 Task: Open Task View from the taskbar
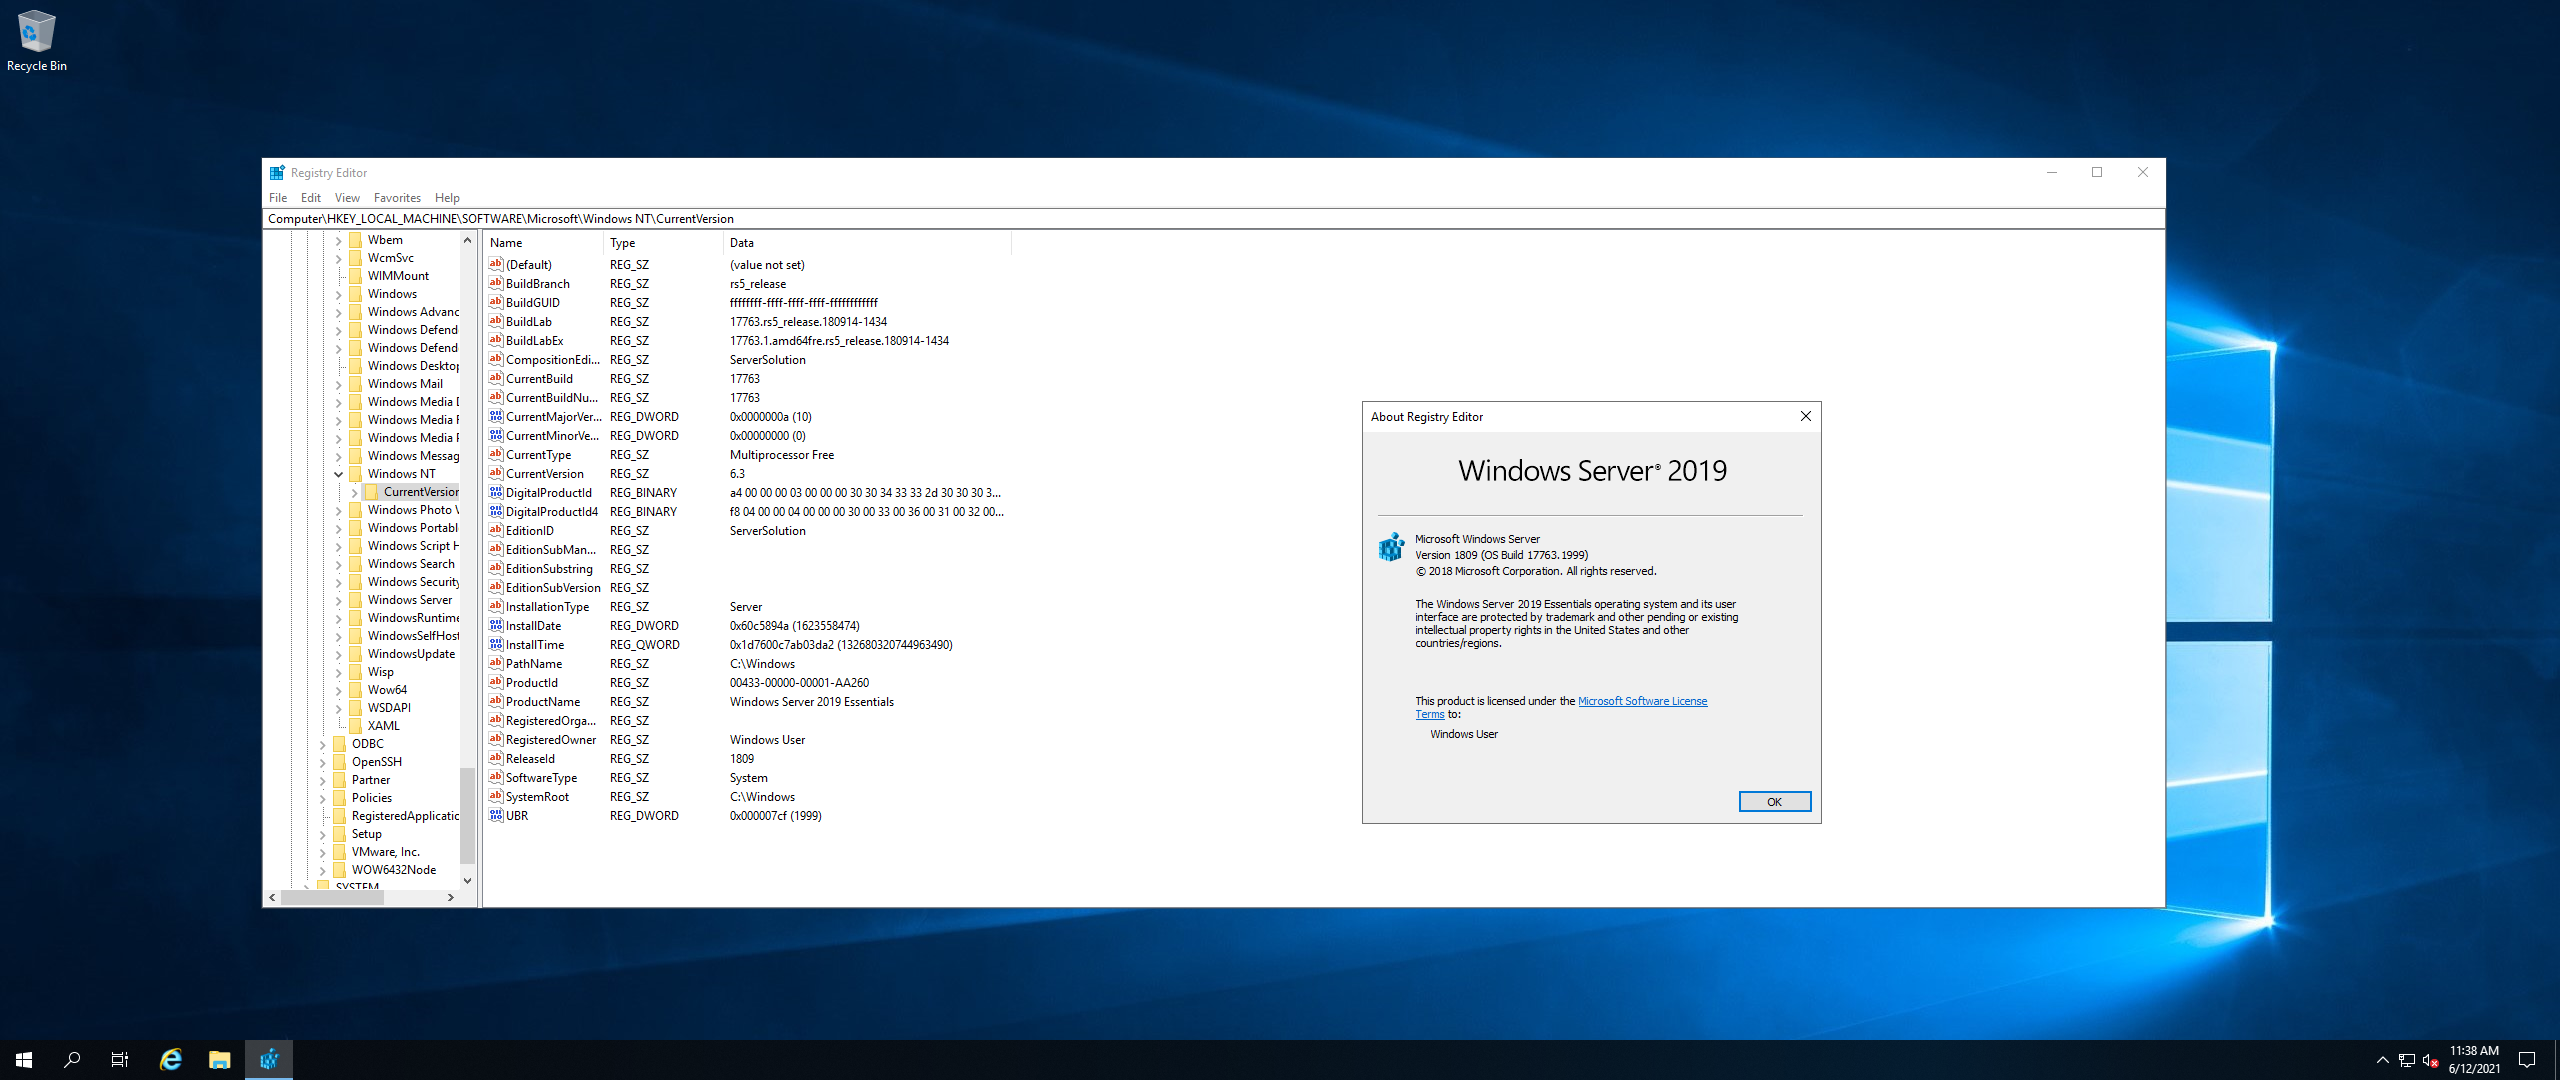tap(120, 1060)
